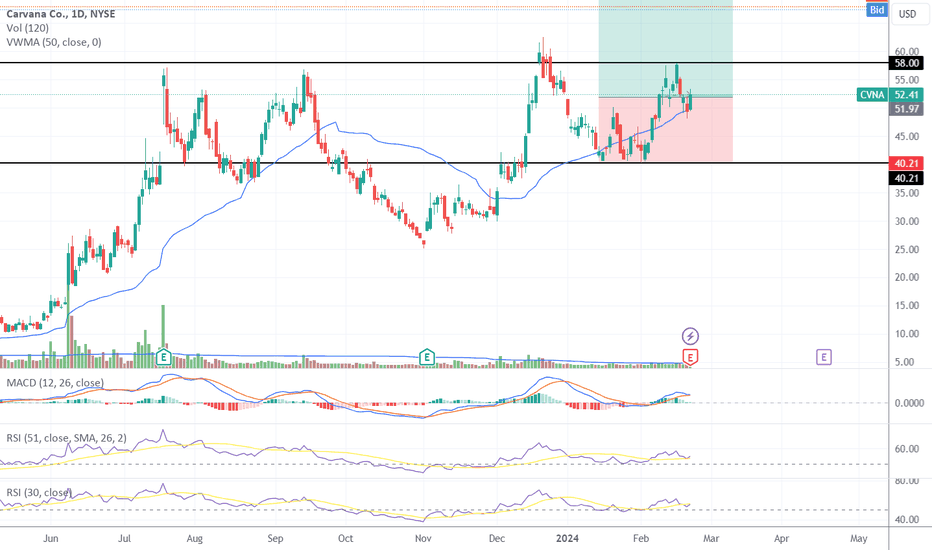Click the blue Bid price label
The width and height of the screenshot is (932, 550).
pos(877,10)
